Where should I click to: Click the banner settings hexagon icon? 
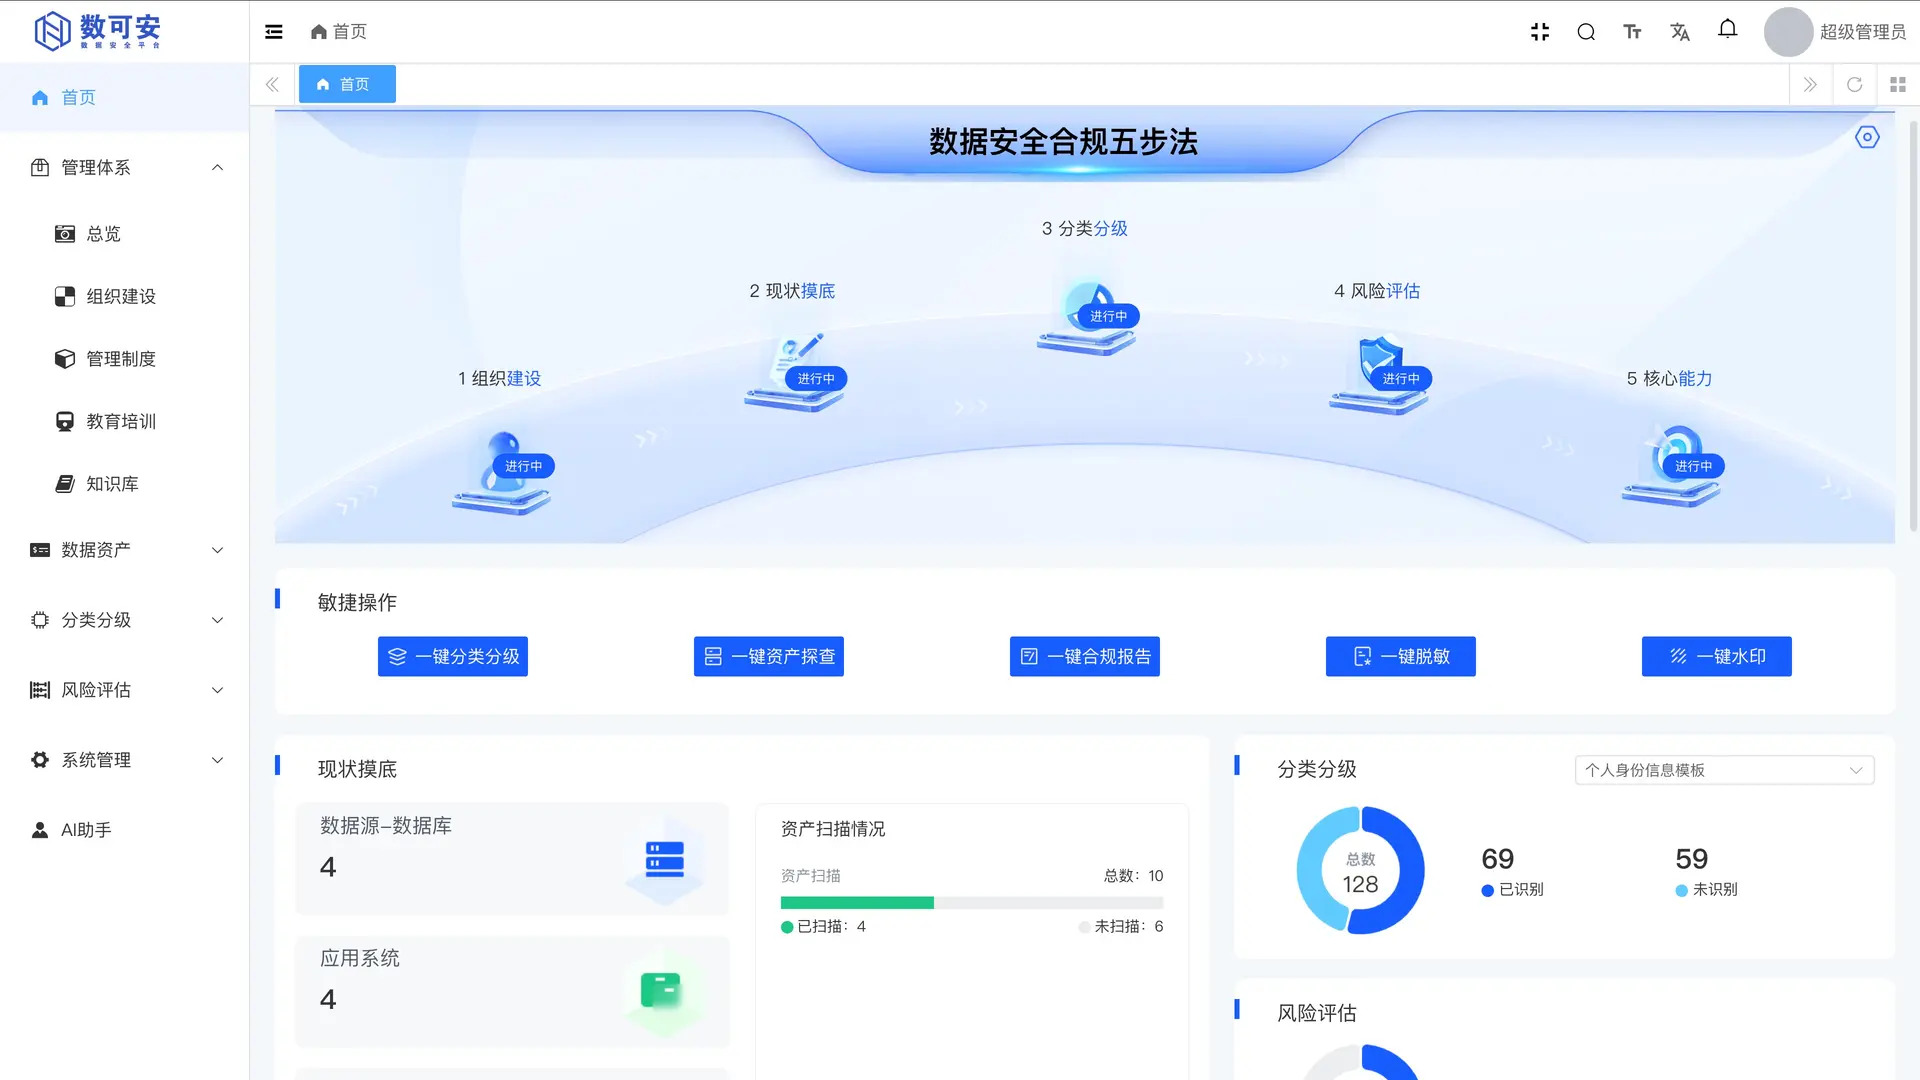pyautogui.click(x=1867, y=137)
